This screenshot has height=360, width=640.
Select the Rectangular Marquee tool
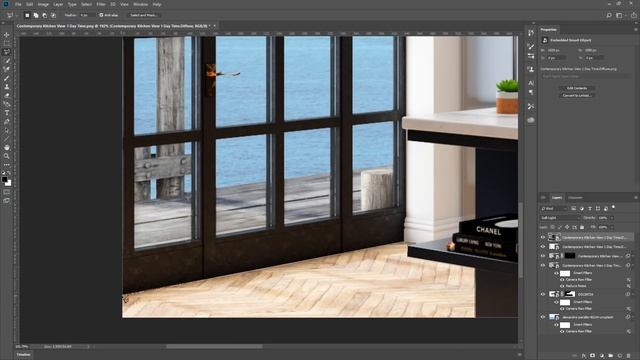pos(7,44)
